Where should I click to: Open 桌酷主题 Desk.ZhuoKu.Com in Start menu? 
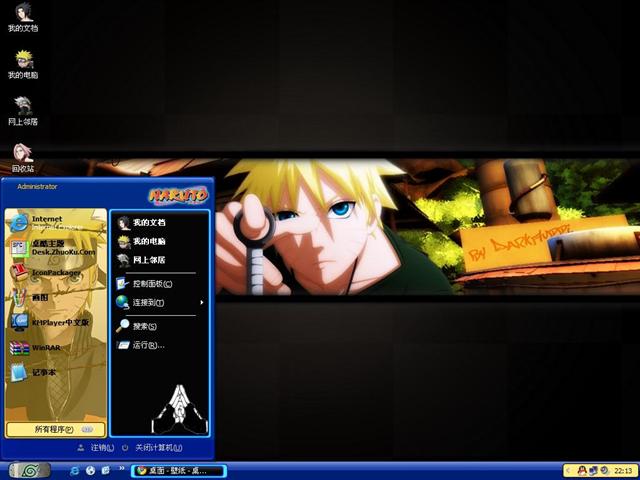[56, 247]
